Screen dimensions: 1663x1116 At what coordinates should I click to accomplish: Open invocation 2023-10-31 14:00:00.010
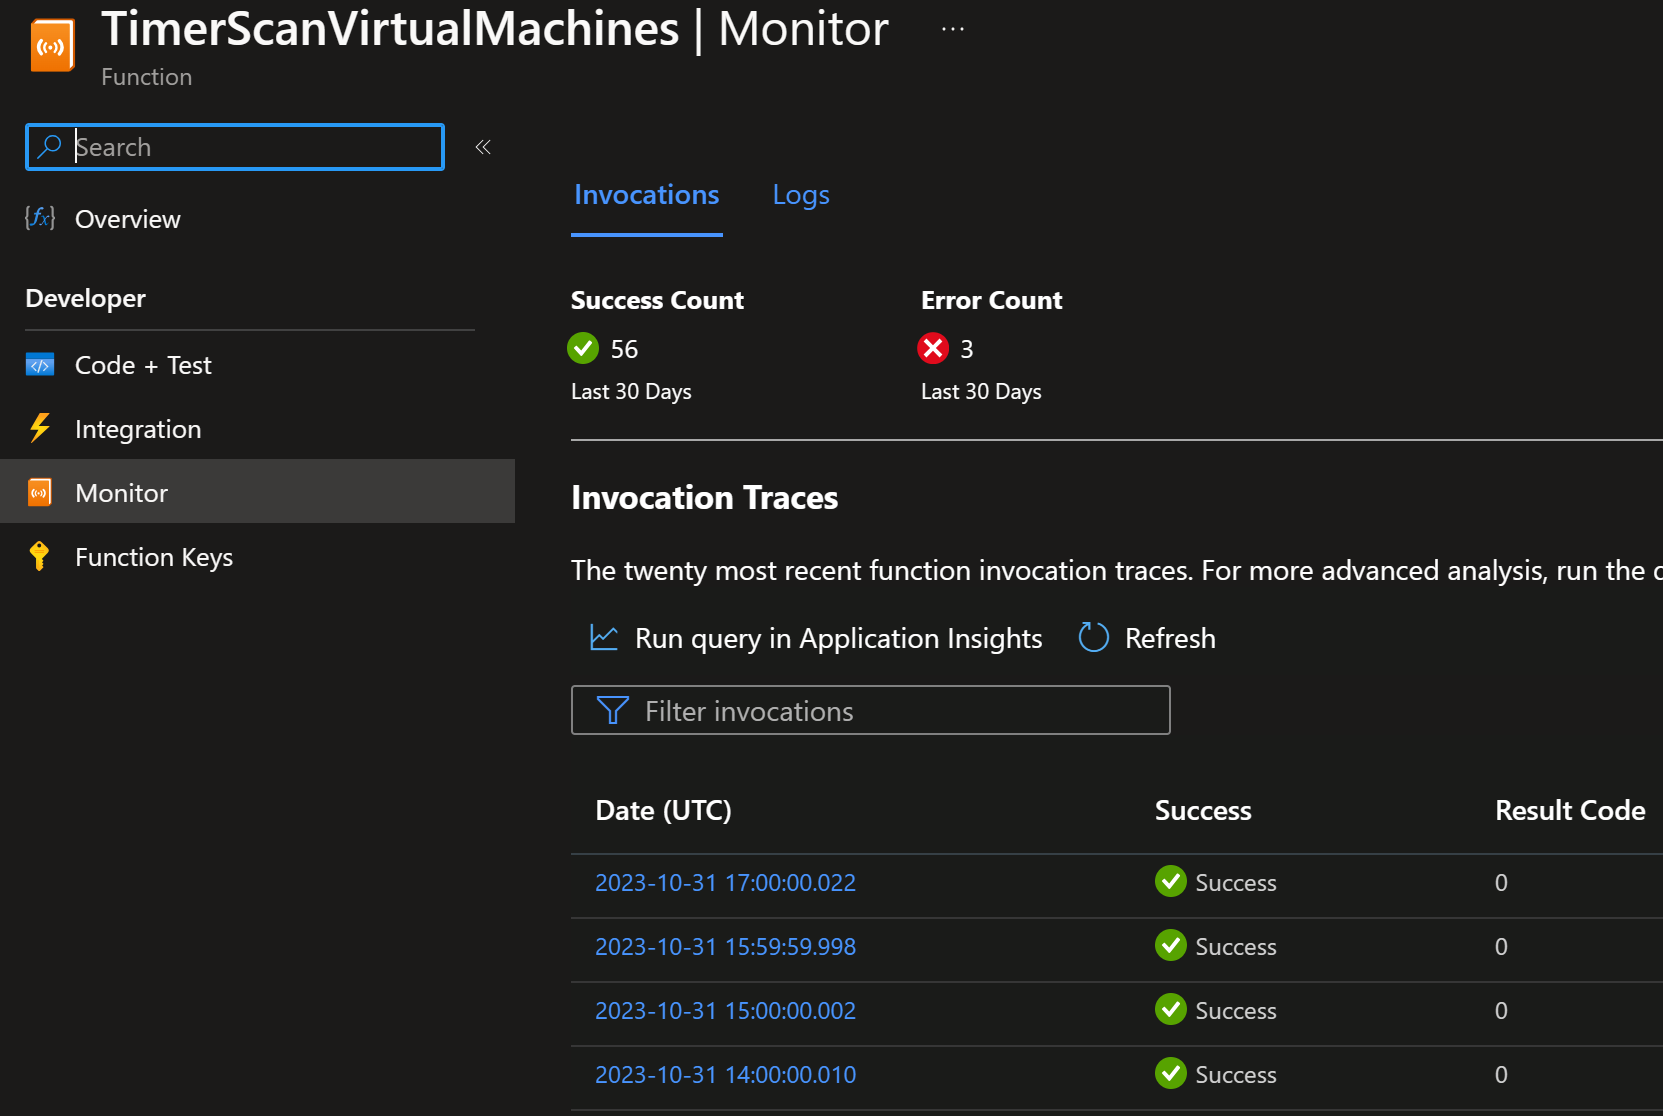click(x=725, y=1075)
